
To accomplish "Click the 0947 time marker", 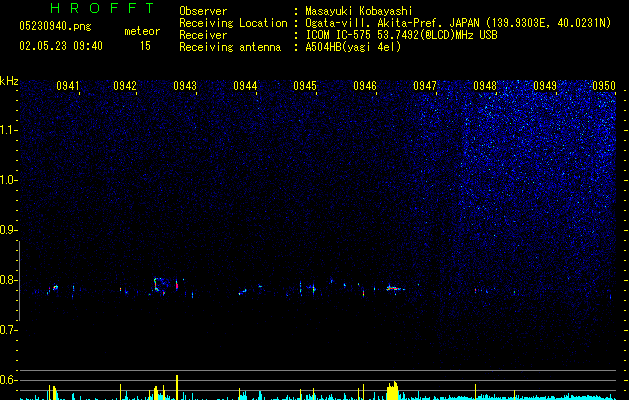I will (x=425, y=86).
